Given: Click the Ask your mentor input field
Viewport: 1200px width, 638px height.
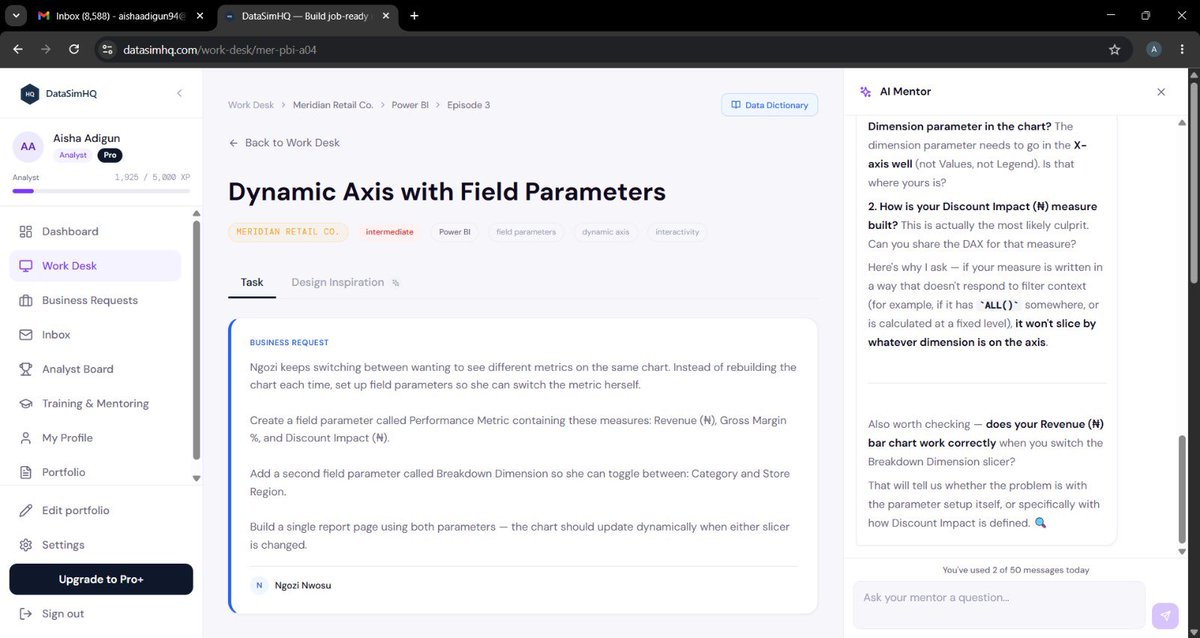Looking at the screenshot, I should pos(999,605).
